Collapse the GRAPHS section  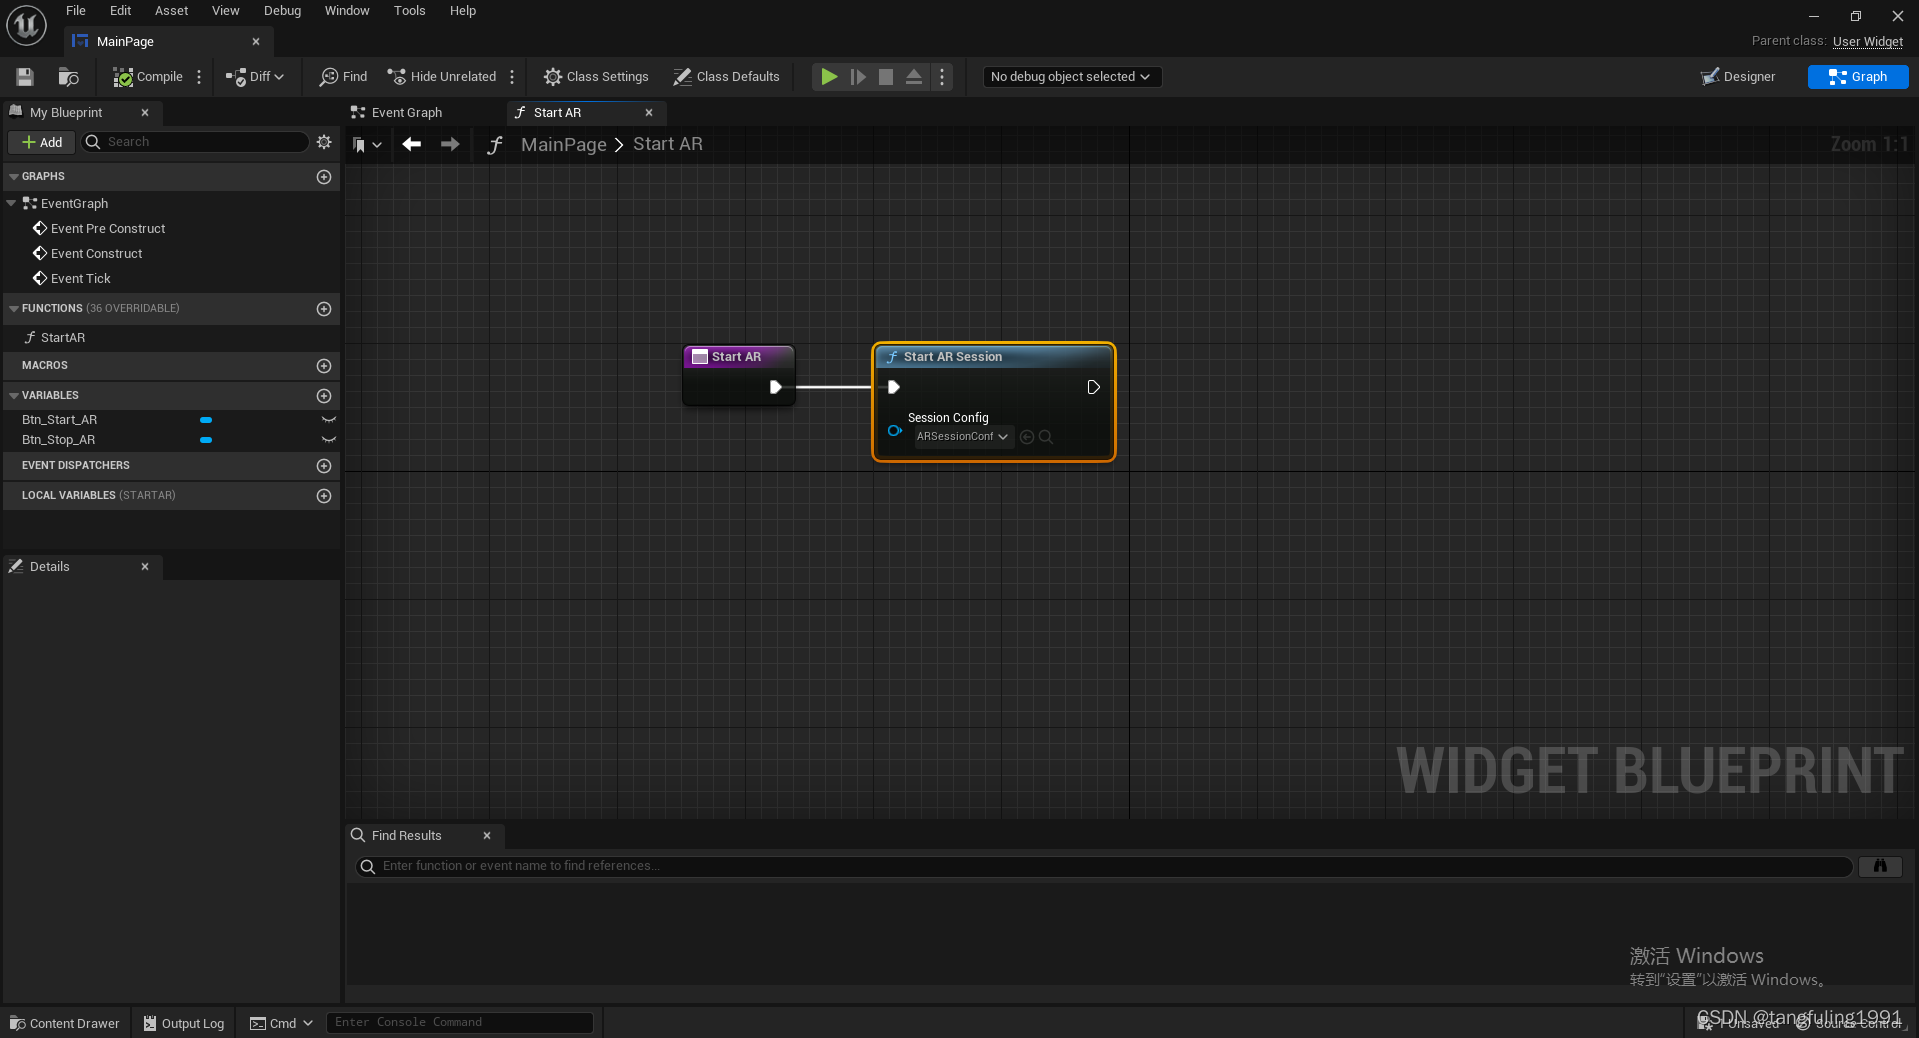point(14,176)
